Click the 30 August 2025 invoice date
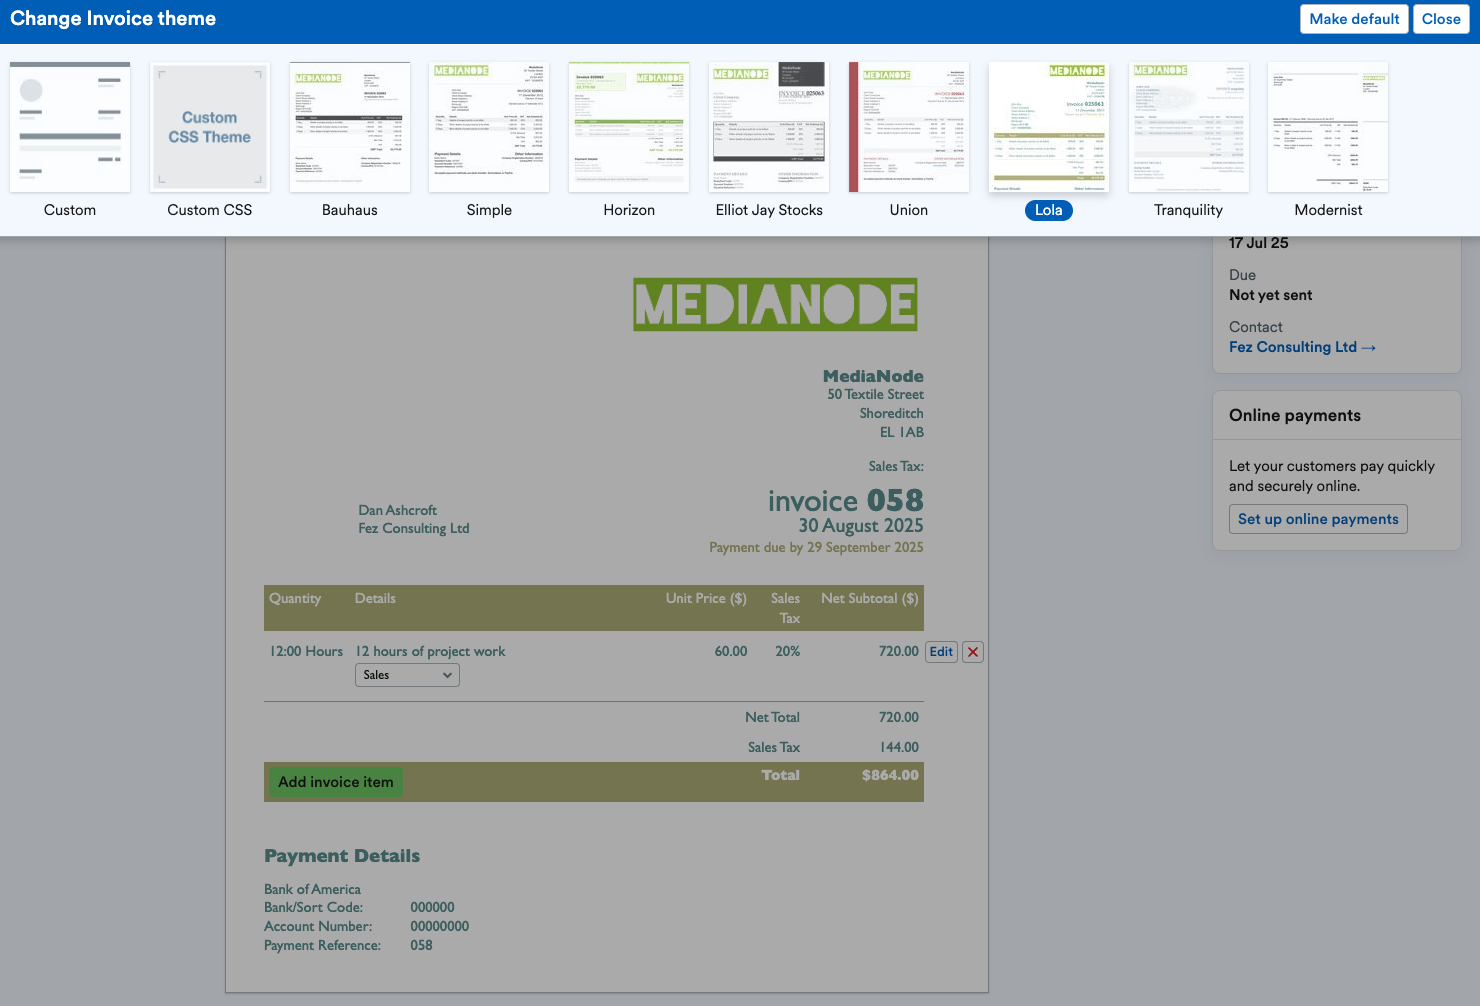 tap(861, 526)
